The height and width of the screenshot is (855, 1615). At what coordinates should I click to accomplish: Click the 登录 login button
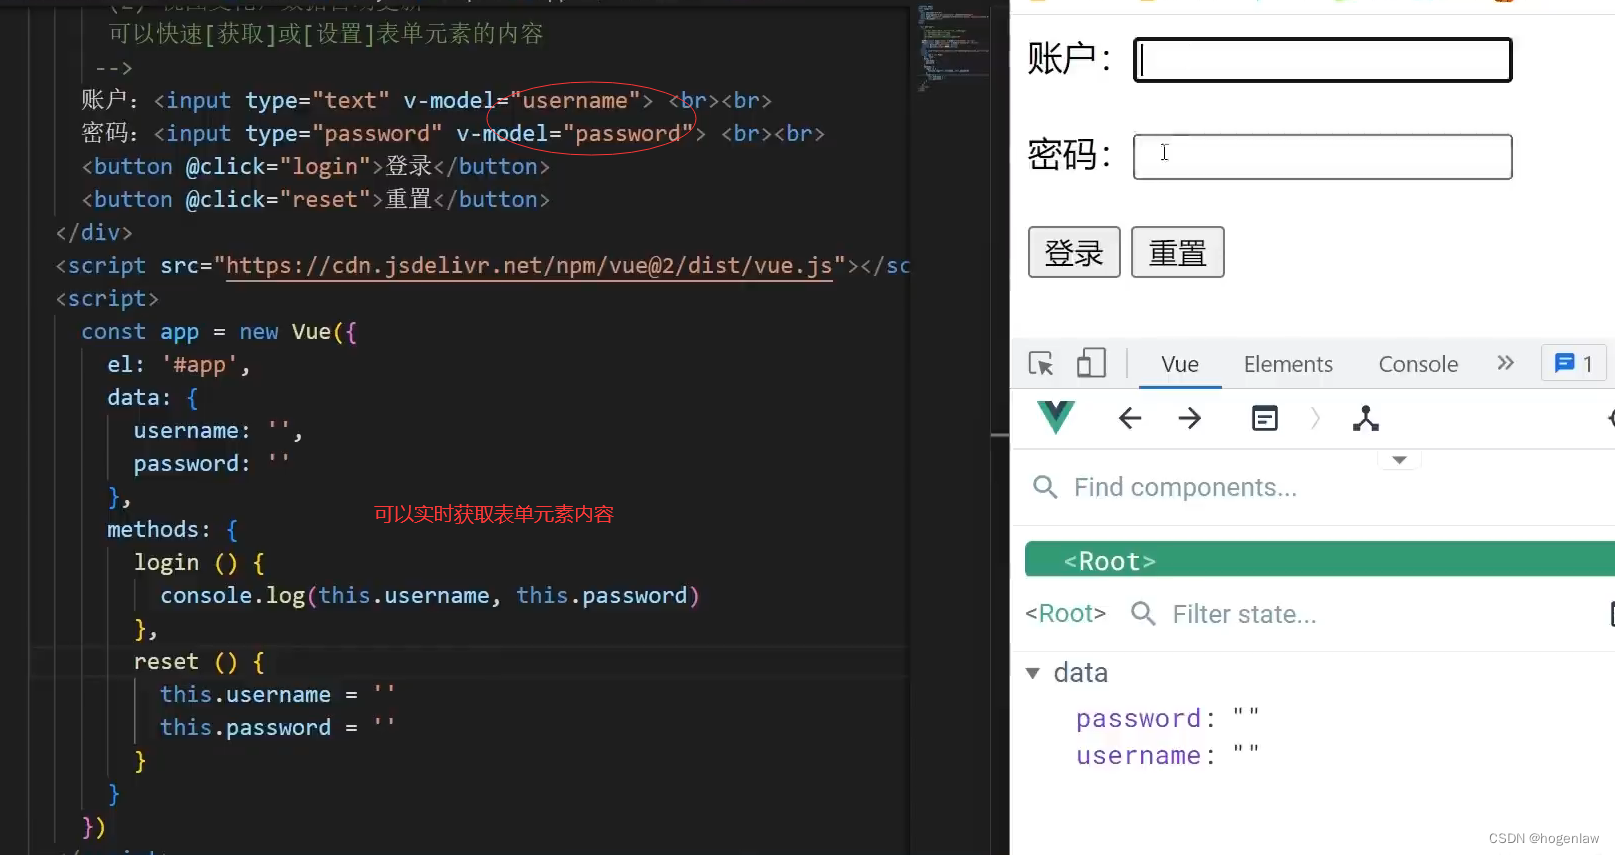(x=1074, y=252)
